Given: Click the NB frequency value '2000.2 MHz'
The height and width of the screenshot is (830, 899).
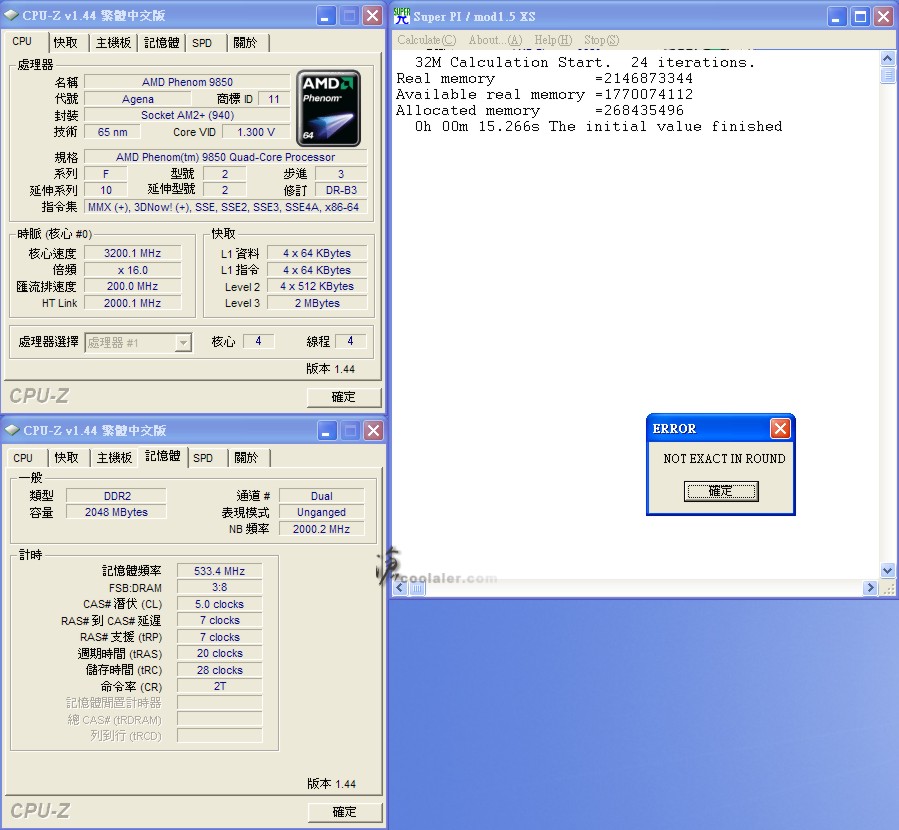Looking at the screenshot, I should [x=322, y=529].
